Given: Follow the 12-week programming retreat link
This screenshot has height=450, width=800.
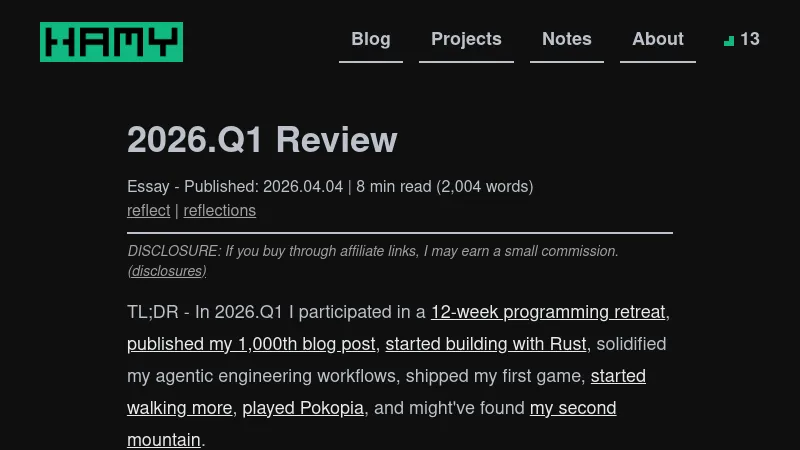Looking at the screenshot, I should coord(548,312).
